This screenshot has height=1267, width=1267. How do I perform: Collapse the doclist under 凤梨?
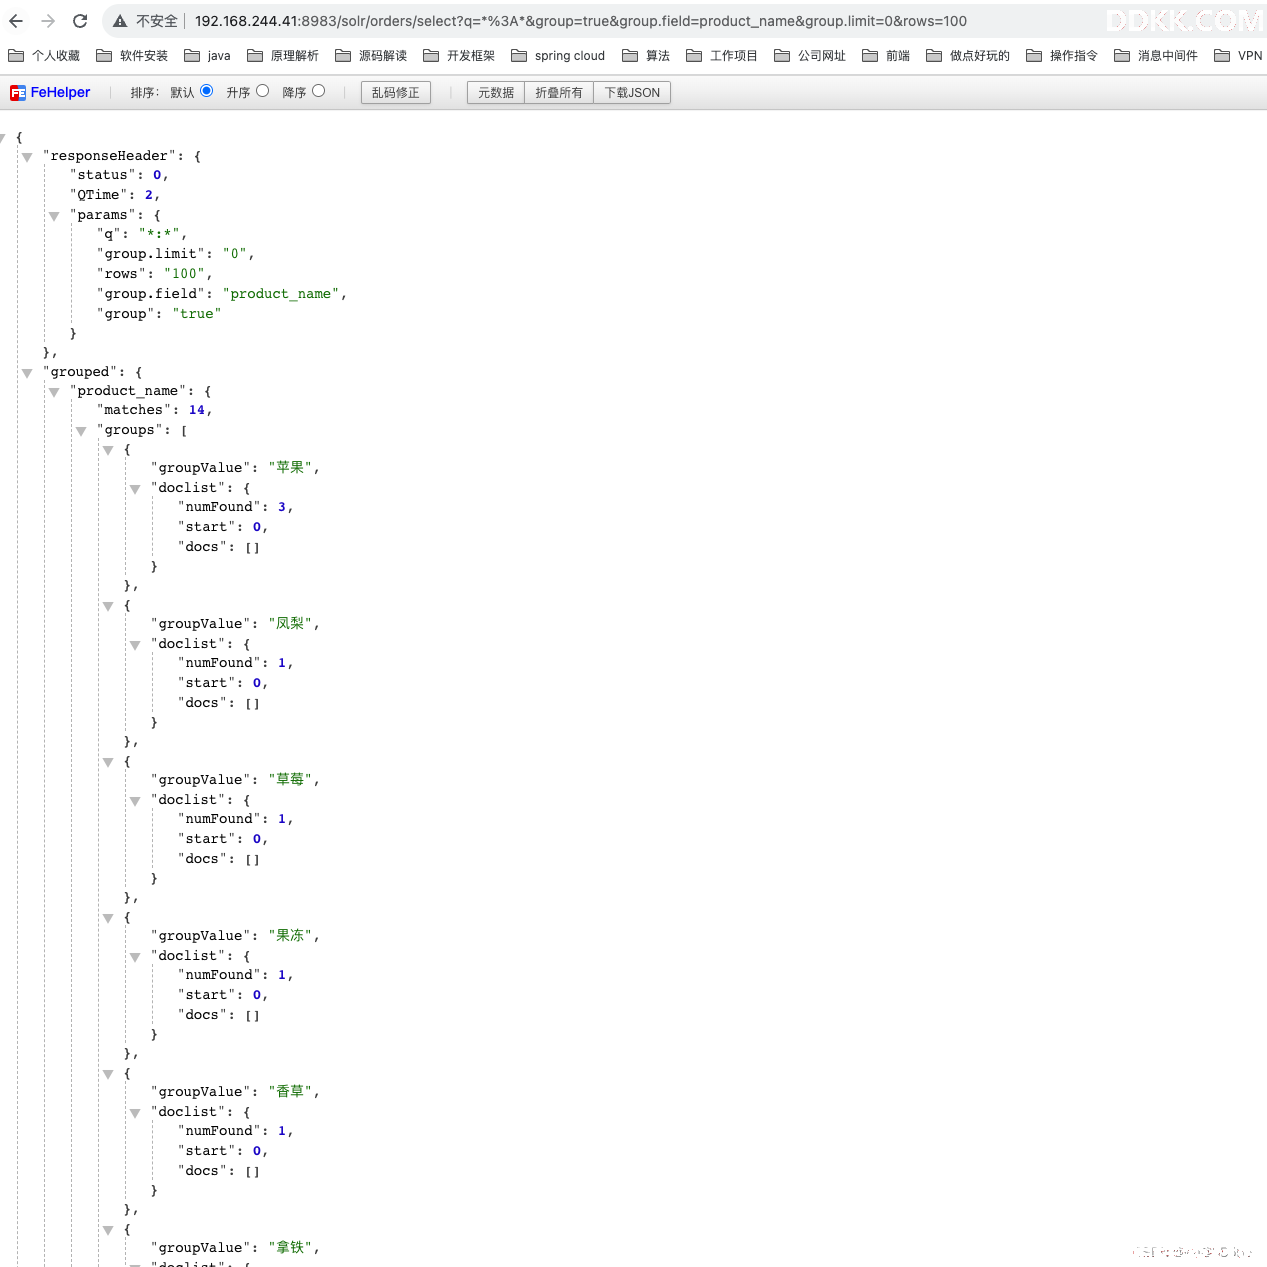tap(135, 645)
